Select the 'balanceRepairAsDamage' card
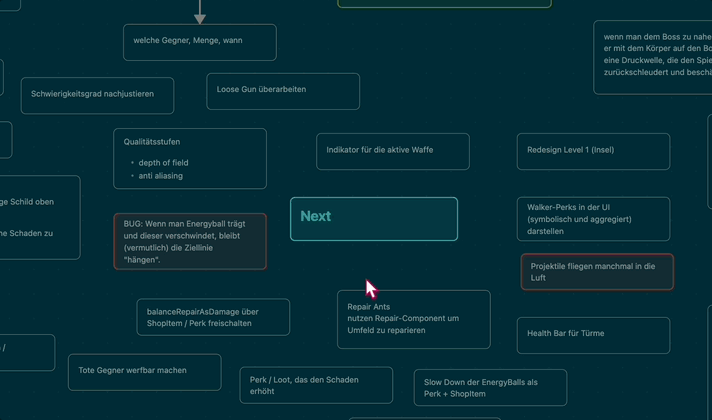This screenshot has width=712, height=420. [213, 317]
